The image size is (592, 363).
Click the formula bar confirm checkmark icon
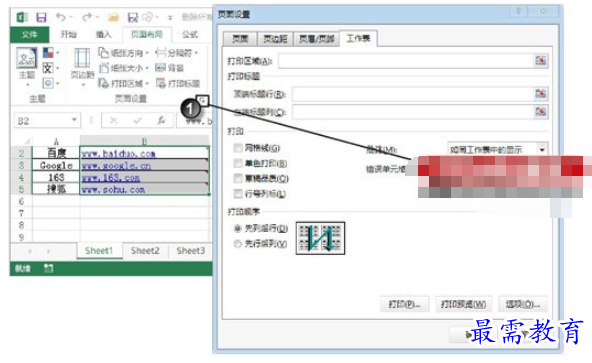coord(137,120)
